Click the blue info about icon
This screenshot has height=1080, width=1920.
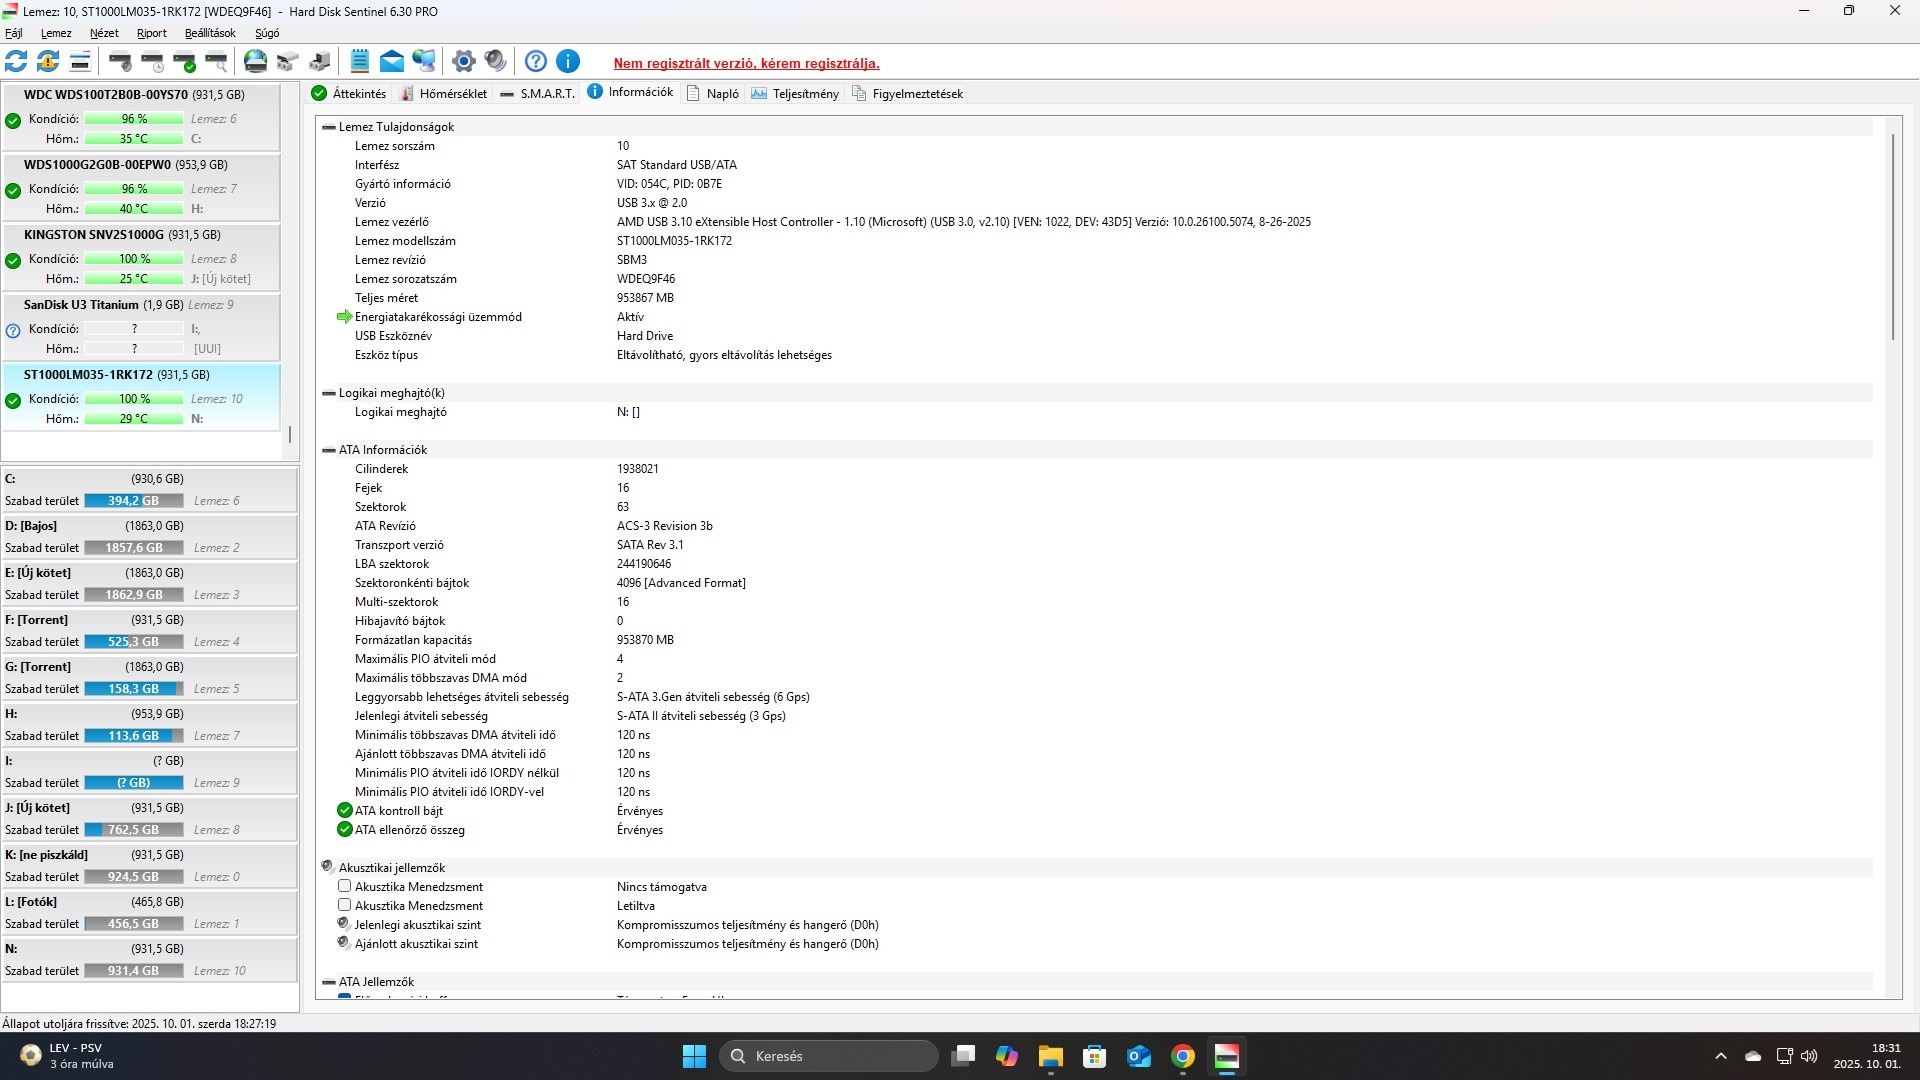coord(568,62)
